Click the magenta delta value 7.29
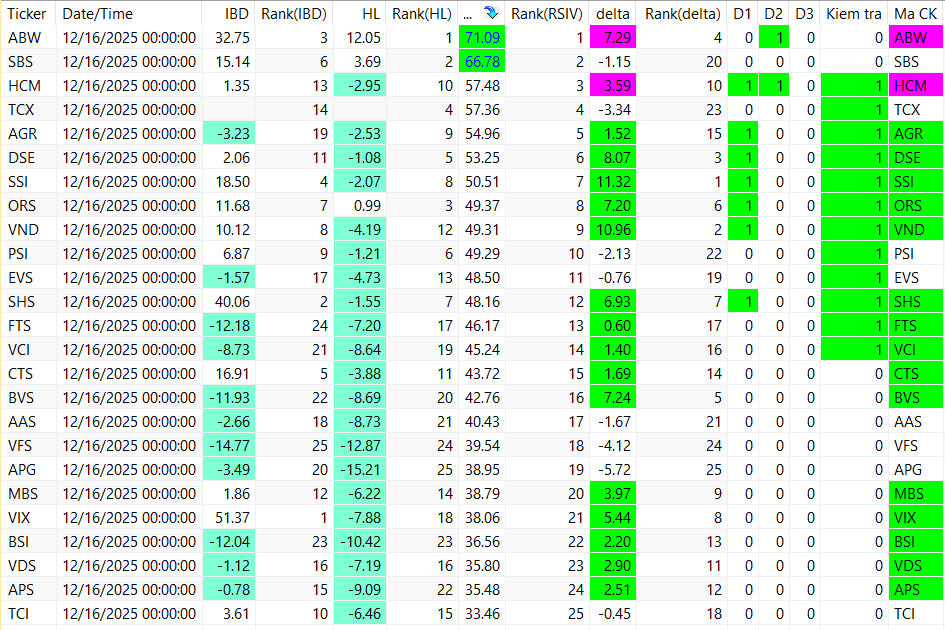Viewport: 945px width, 630px height. [613, 37]
